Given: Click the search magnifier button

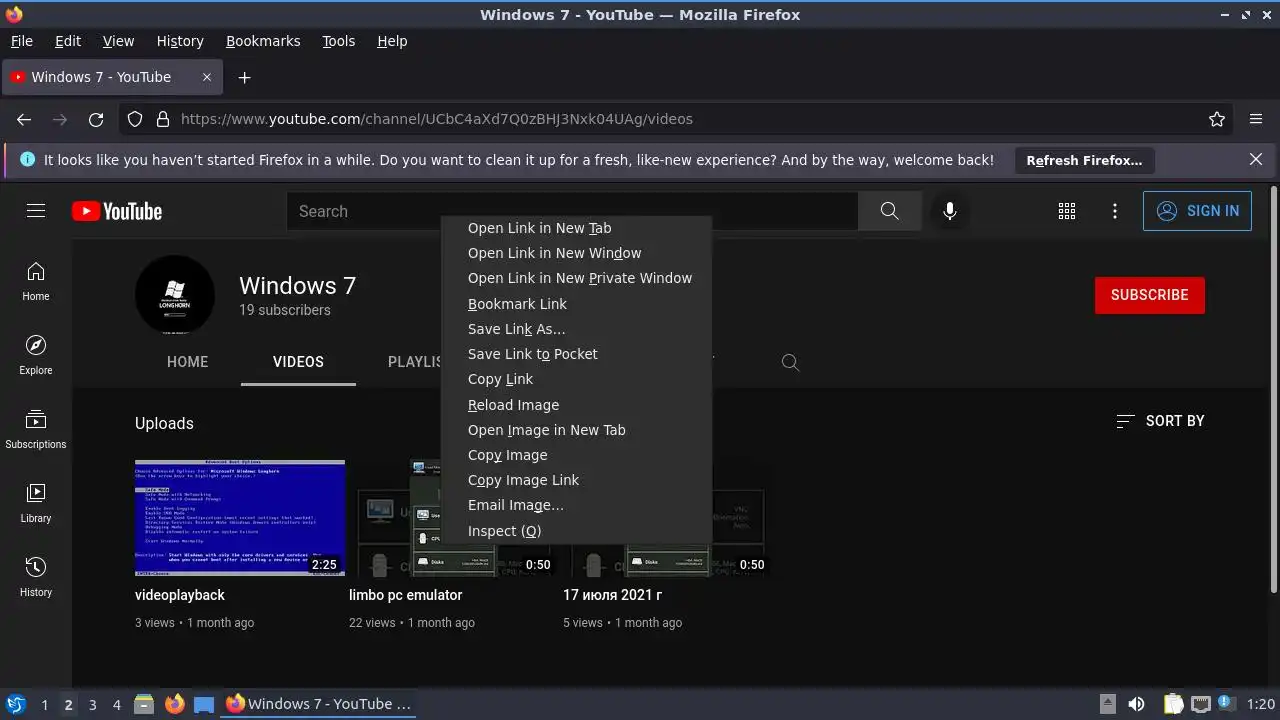Looking at the screenshot, I should point(889,211).
